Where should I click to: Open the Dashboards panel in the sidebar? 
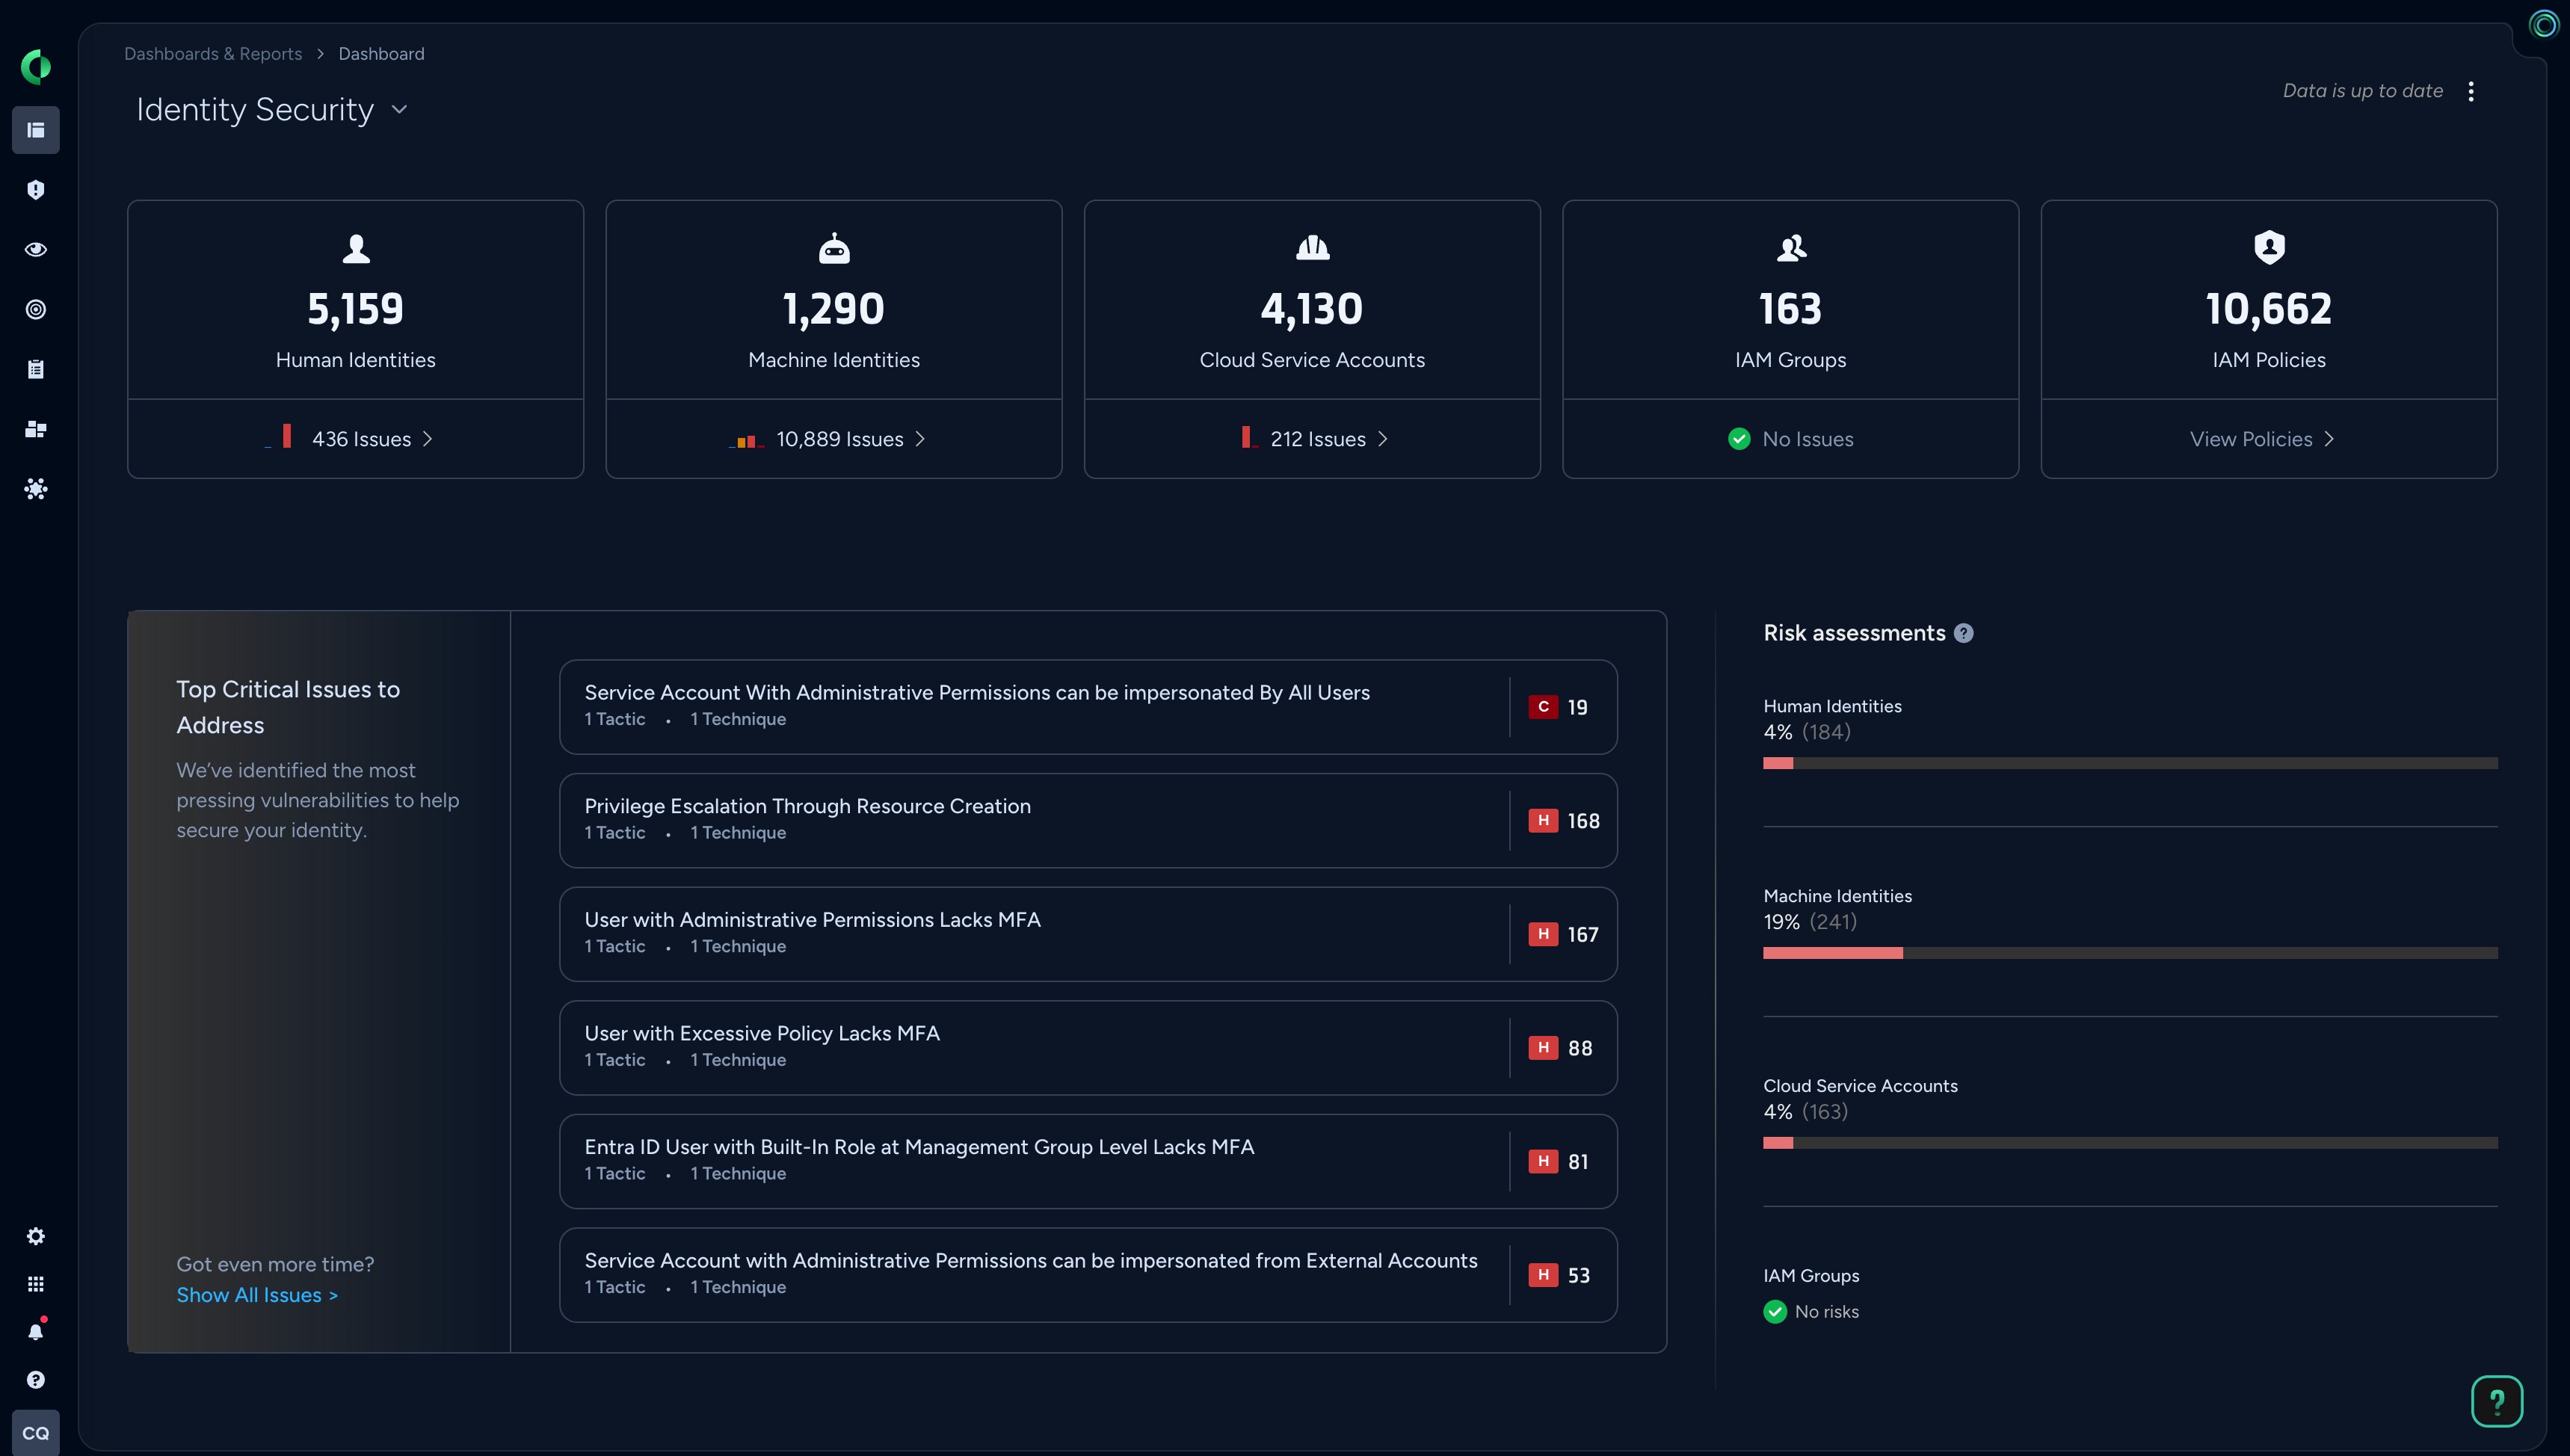click(x=36, y=129)
